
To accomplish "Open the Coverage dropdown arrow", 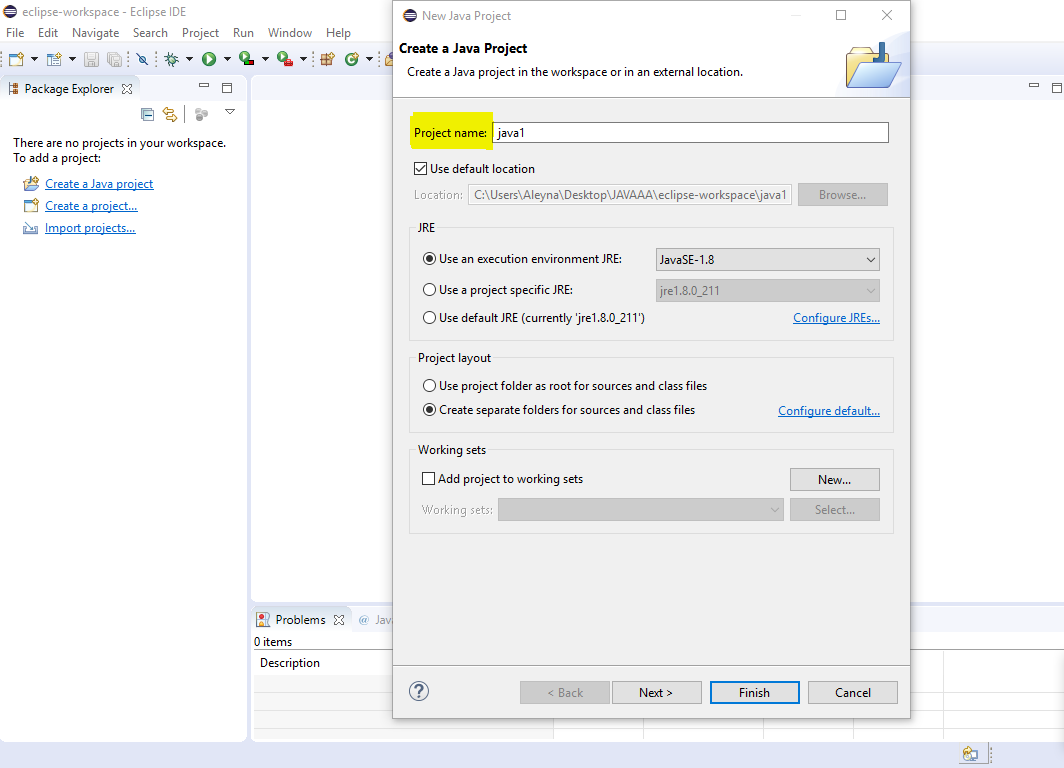I will [265, 60].
